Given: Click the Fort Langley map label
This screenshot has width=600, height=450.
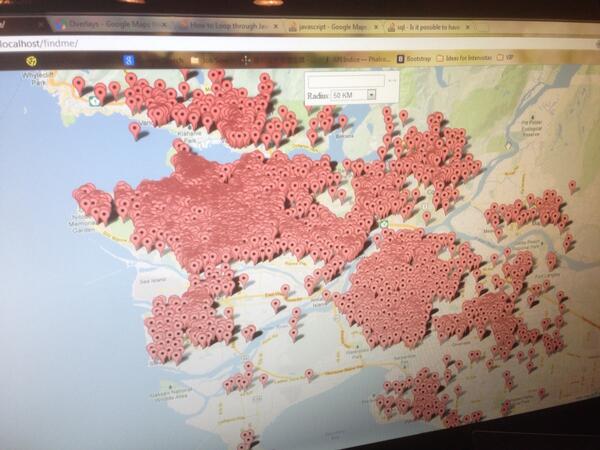Looking at the screenshot, I should click(547, 275).
